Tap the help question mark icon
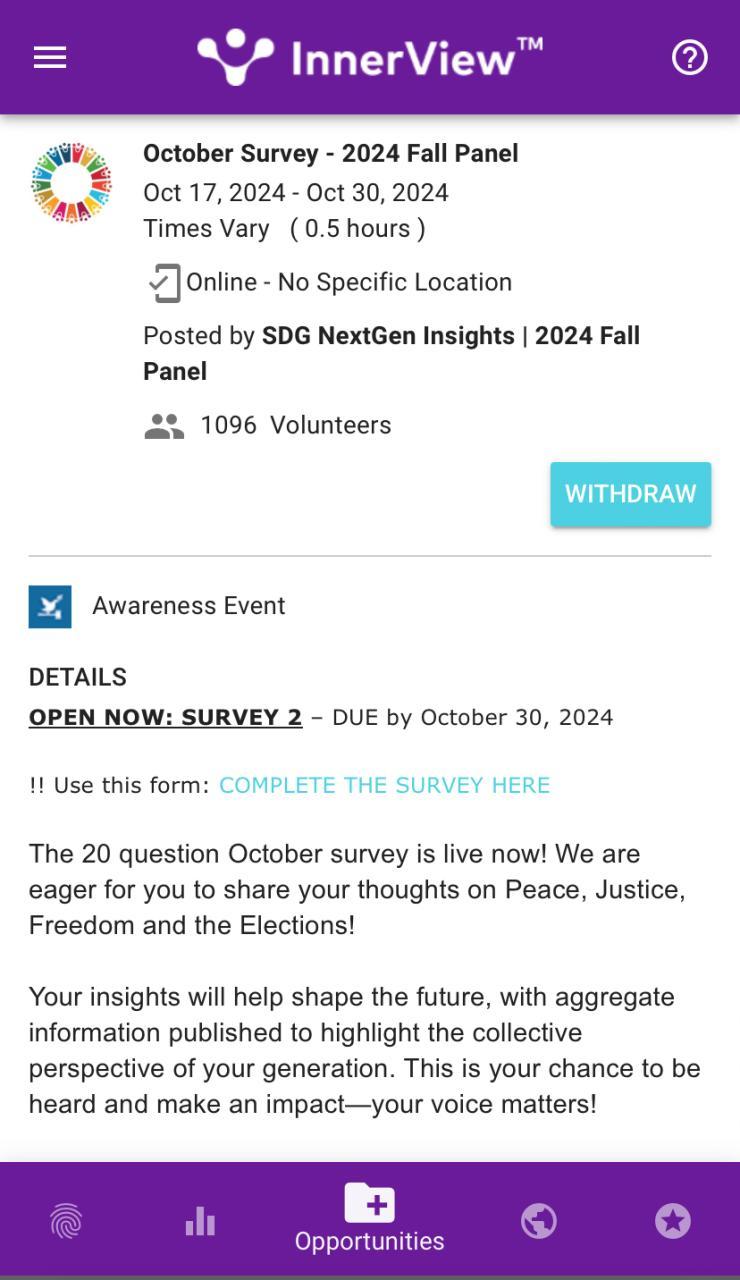The height and width of the screenshot is (1280, 740). [x=689, y=58]
